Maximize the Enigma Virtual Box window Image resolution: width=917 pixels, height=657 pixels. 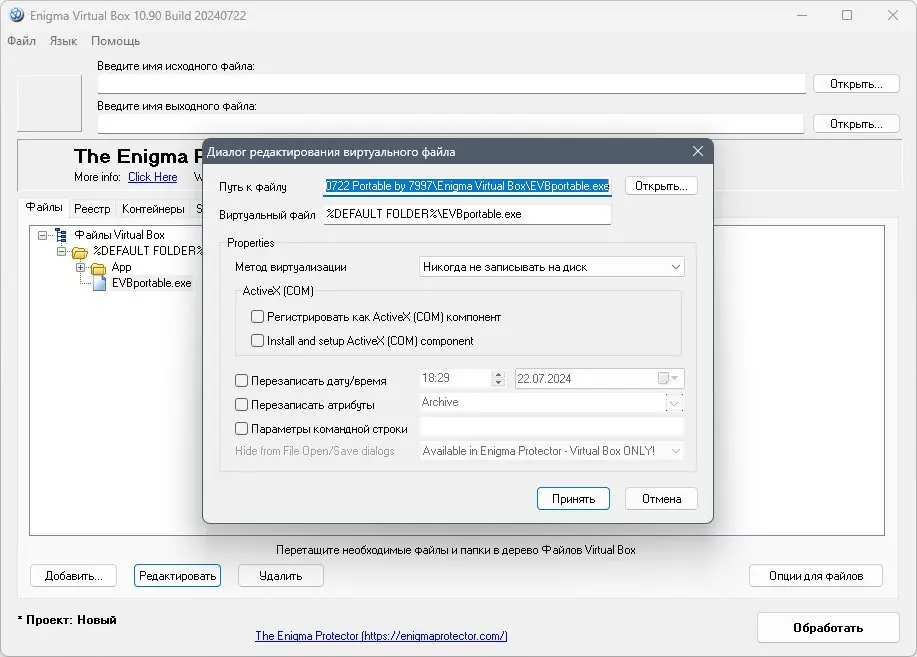click(847, 15)
